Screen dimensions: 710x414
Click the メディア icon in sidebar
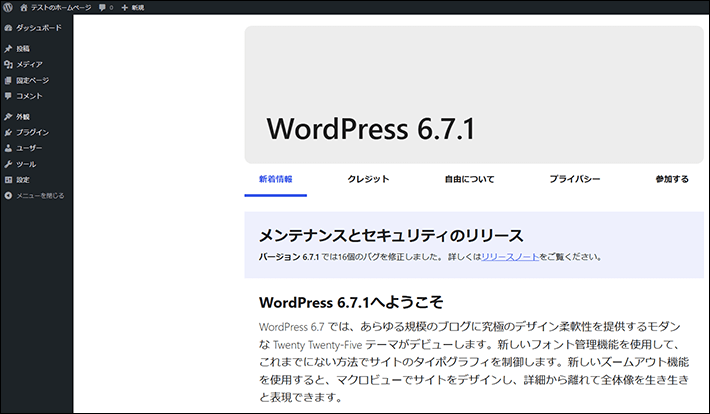(8, 64)
